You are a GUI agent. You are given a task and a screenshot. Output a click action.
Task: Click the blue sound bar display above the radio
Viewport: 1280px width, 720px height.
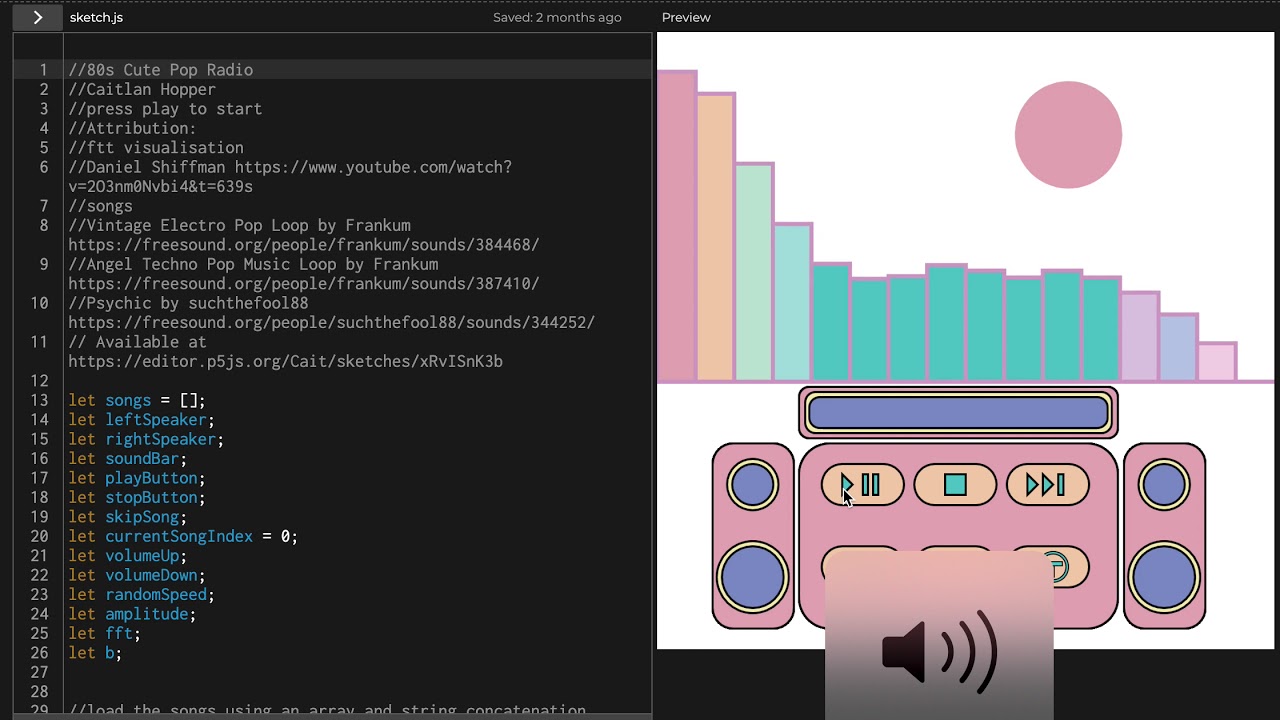coord(958,413)
